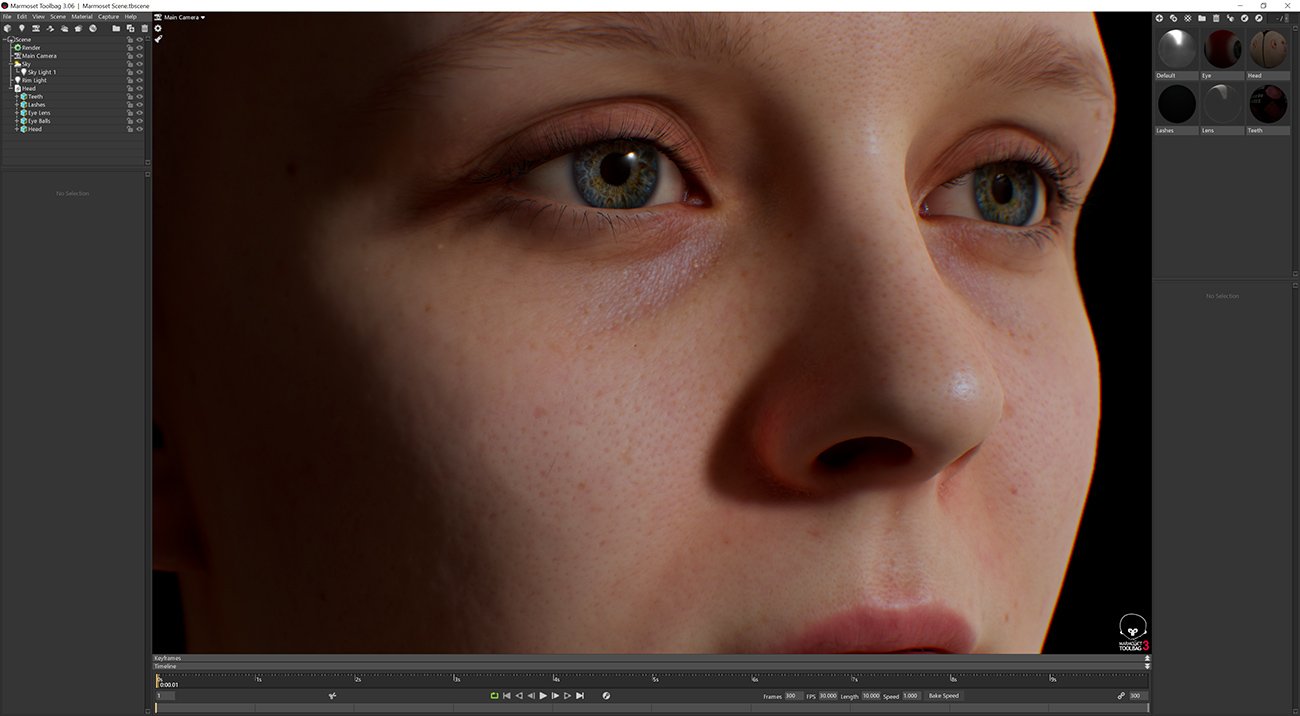Open the Material menu
Viewport: 1300px width, 716px height.
82,17
